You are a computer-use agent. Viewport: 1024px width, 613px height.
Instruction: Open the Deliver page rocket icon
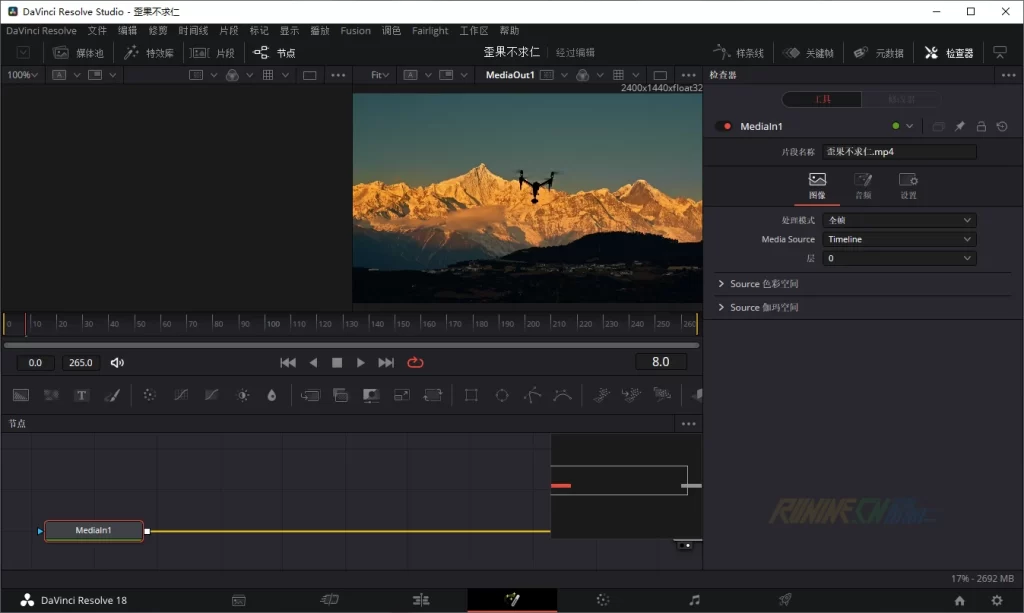pos(785,600)
